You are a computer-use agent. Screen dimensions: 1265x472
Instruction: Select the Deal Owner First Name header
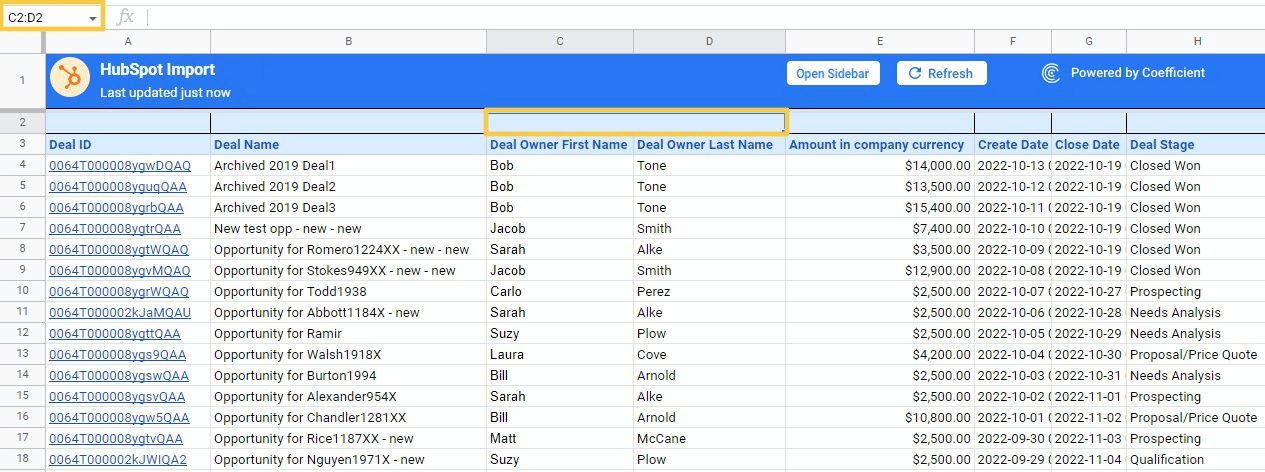pos(558,145)
